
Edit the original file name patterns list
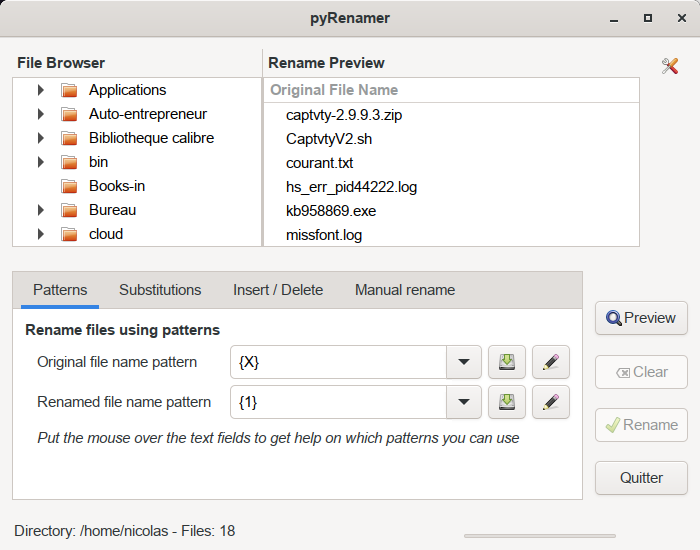click(x=551, y=362)
